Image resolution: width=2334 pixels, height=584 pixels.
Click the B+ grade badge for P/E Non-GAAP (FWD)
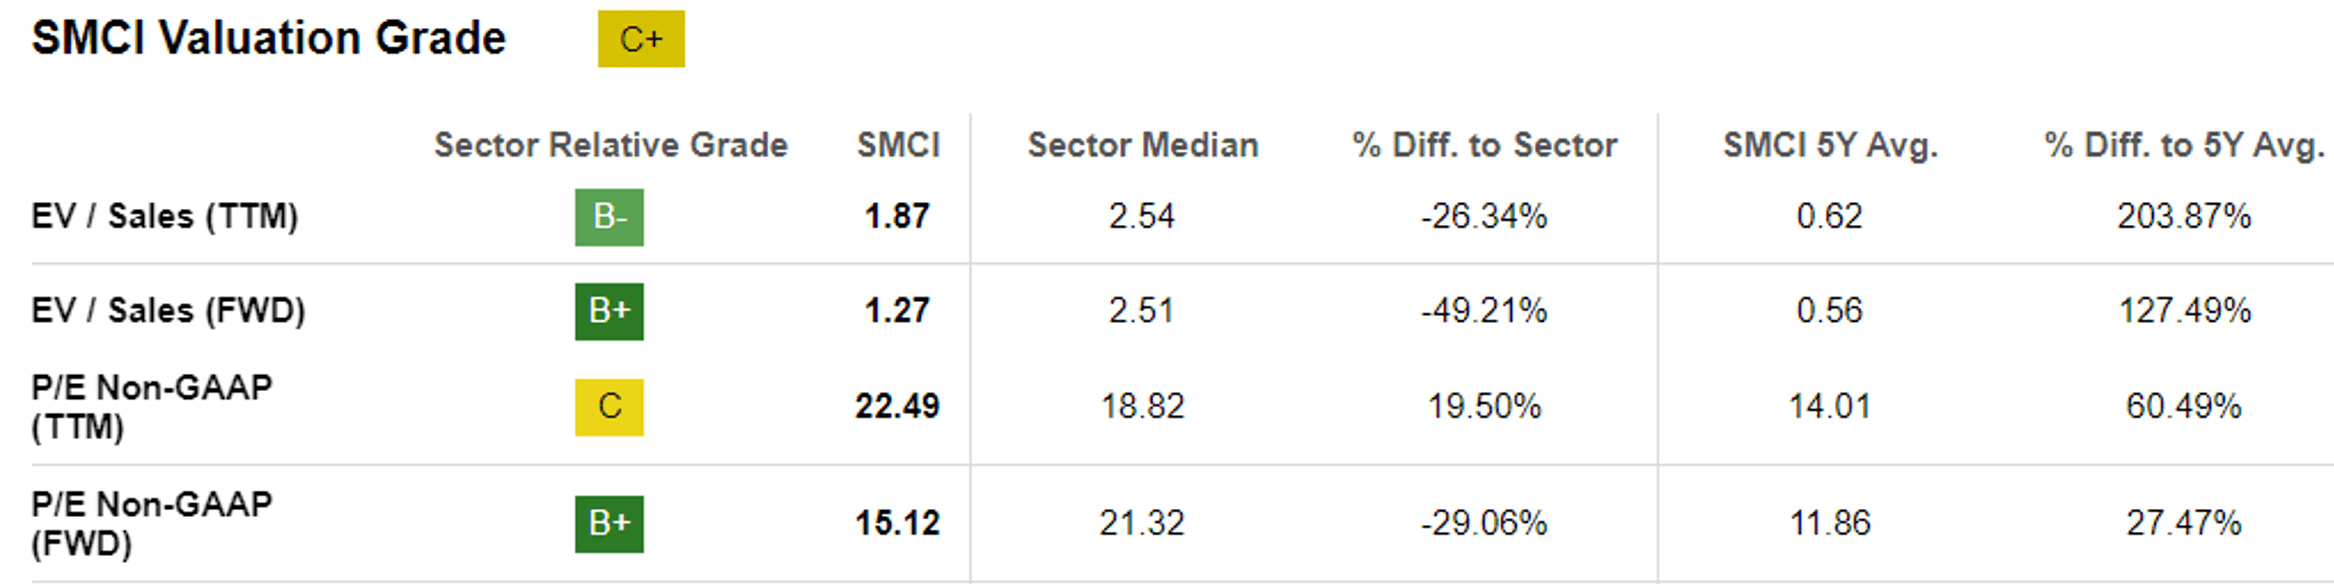point(609,524)
